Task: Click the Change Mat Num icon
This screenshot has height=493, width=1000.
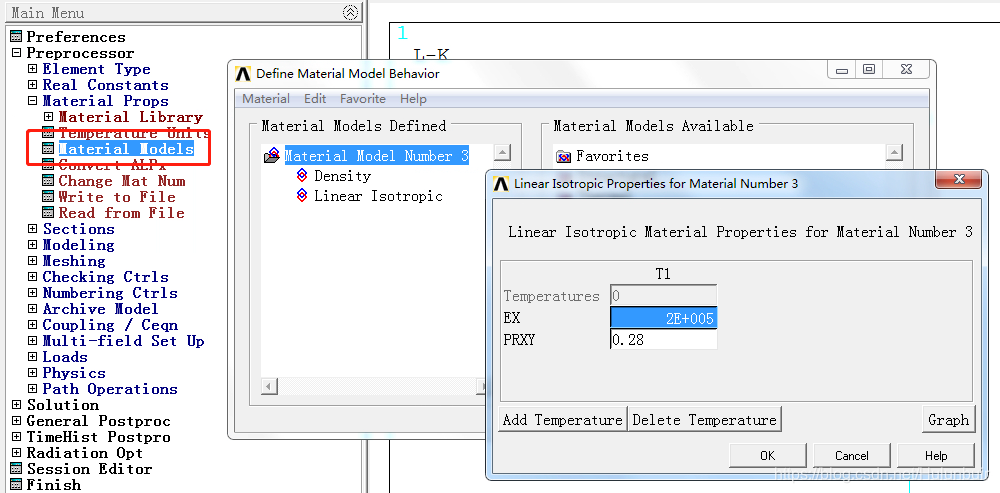Action: tap(49, 181)
